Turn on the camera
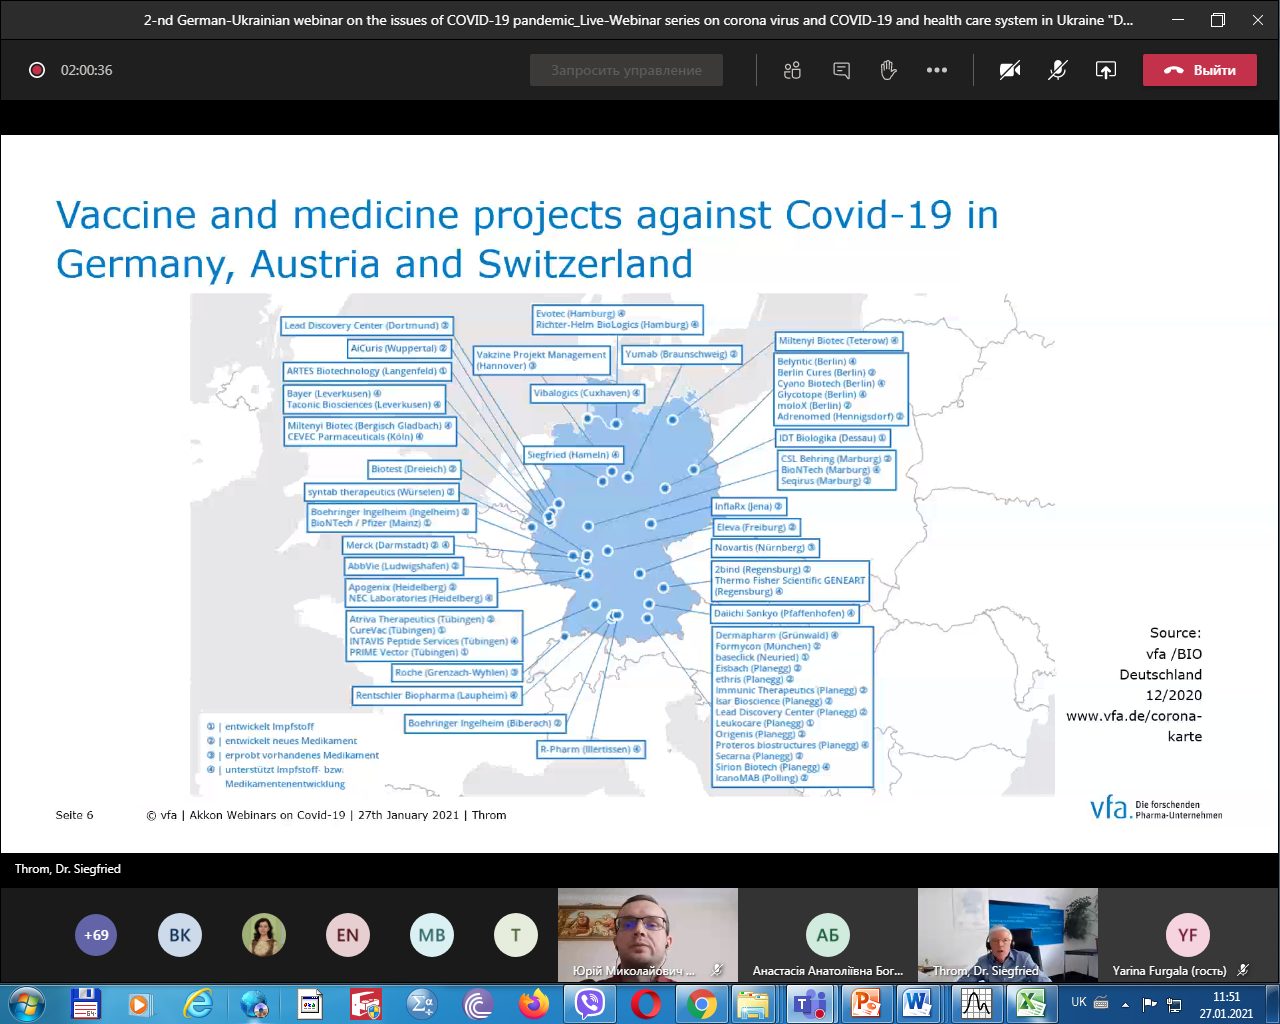 pyautogui.click(x=1010, y=70)
